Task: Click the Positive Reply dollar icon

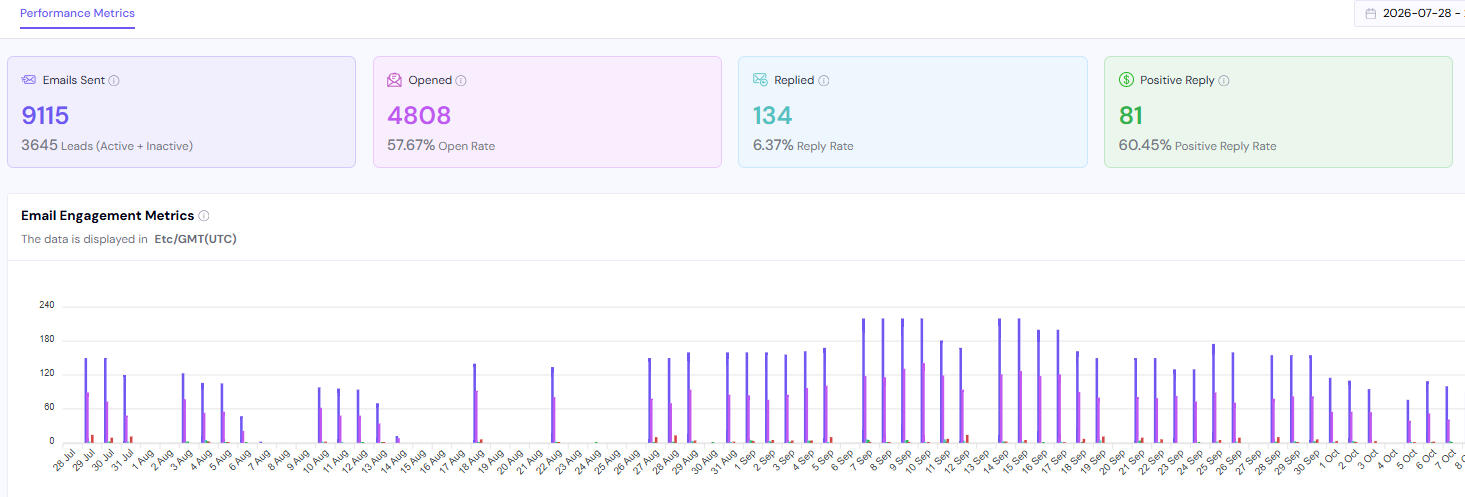Action: (x=1127, y=80)
